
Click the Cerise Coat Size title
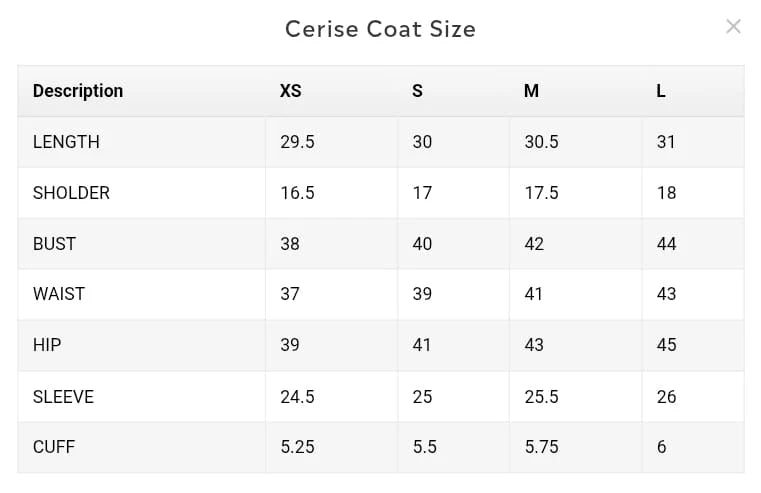[380, 29]
